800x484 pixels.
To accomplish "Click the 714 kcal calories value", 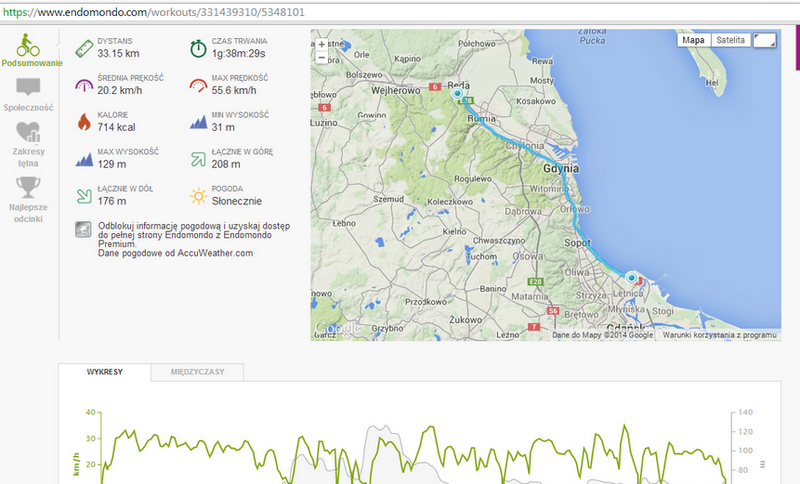I will 116,128.
